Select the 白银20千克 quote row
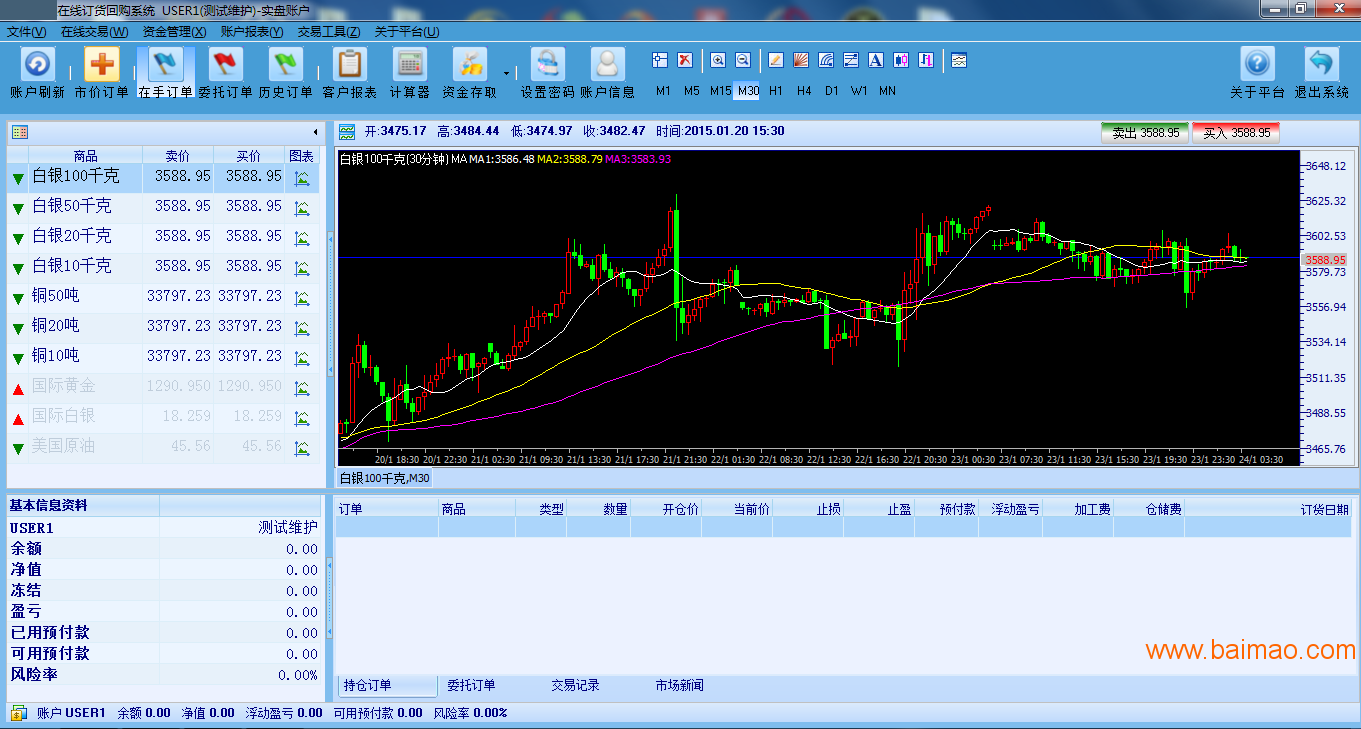Screen dimensions: 1361x729 [164, 238]
